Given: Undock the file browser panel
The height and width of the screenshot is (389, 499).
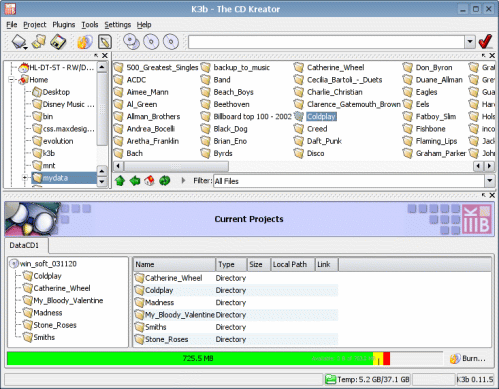Looking at the screenshot, I should click(483, 55).
